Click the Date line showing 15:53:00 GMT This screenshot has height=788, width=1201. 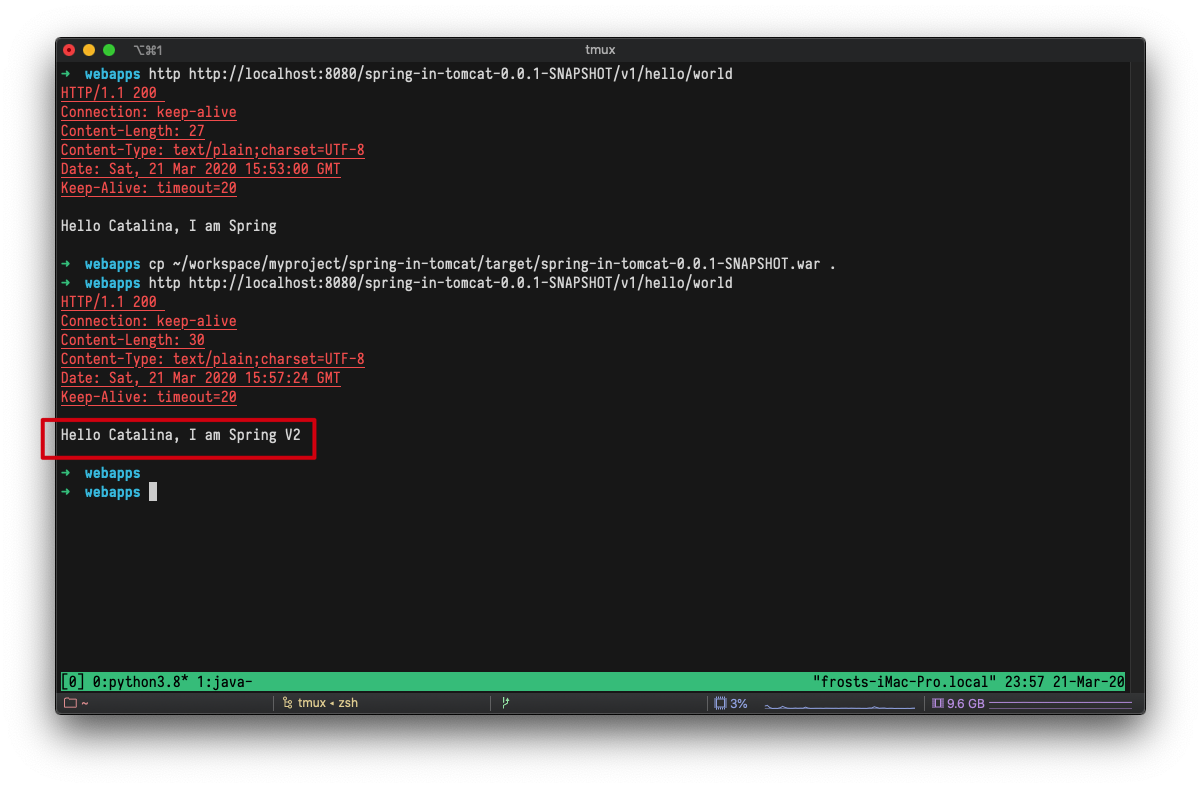click(200, 169)
